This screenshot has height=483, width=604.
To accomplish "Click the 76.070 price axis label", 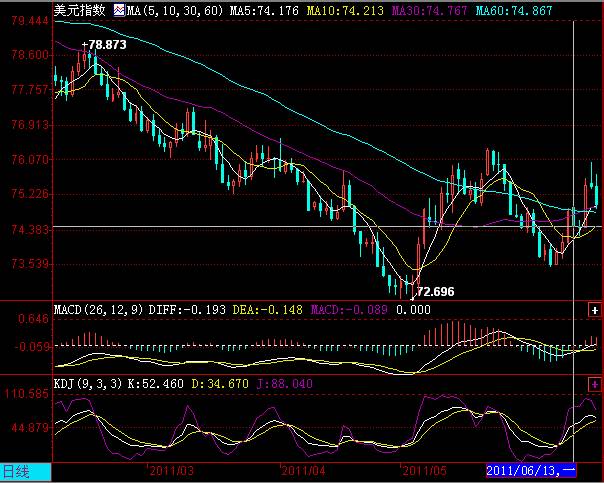I will pyautogui.click(x=30, y=159).
